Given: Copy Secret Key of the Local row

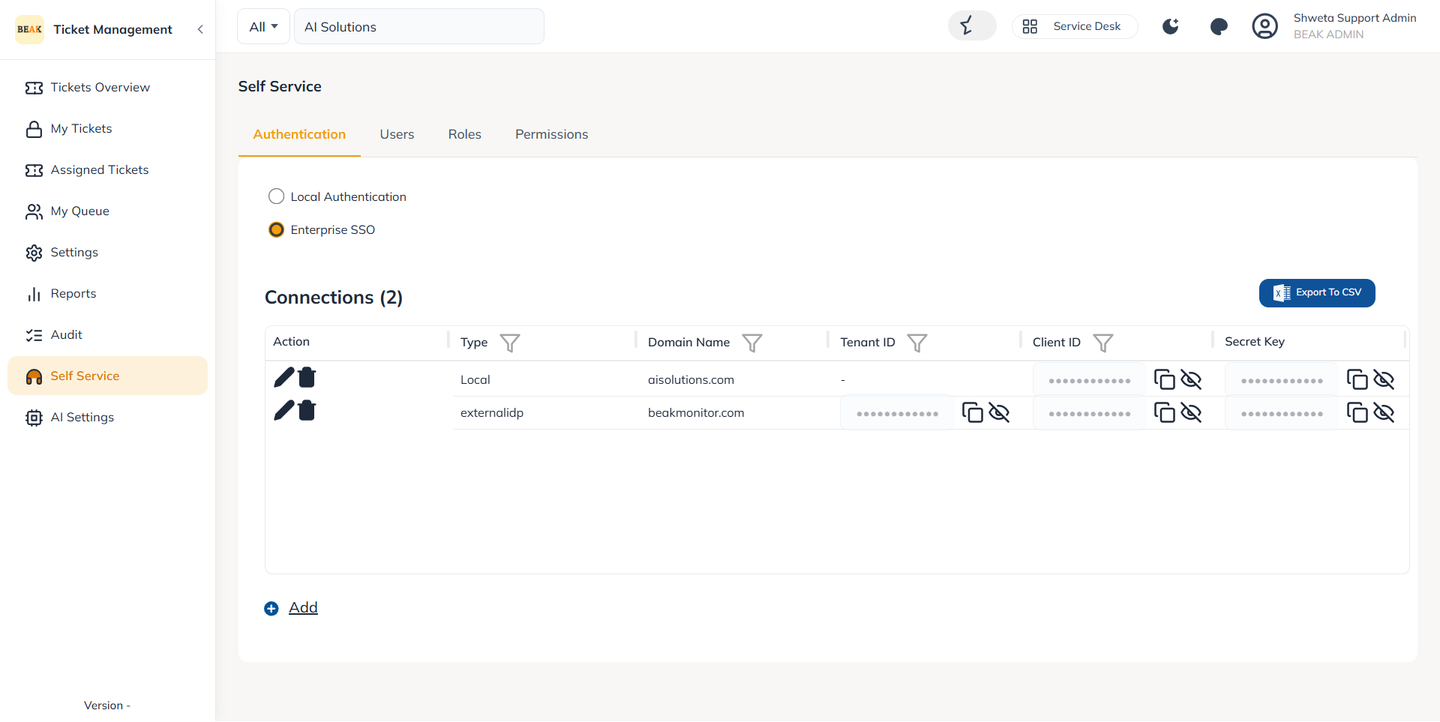Looking at the screenshot, I should [1357, 379].
